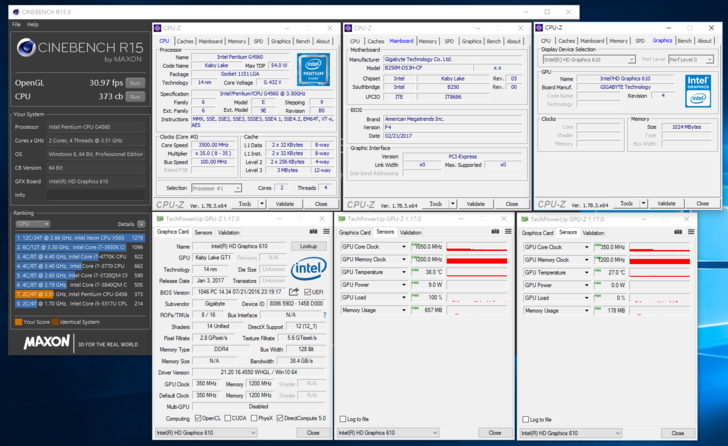Run the OpenGL benchmark in Cinebench
This screenshot has width=728, height=446.
click(135, 83)
